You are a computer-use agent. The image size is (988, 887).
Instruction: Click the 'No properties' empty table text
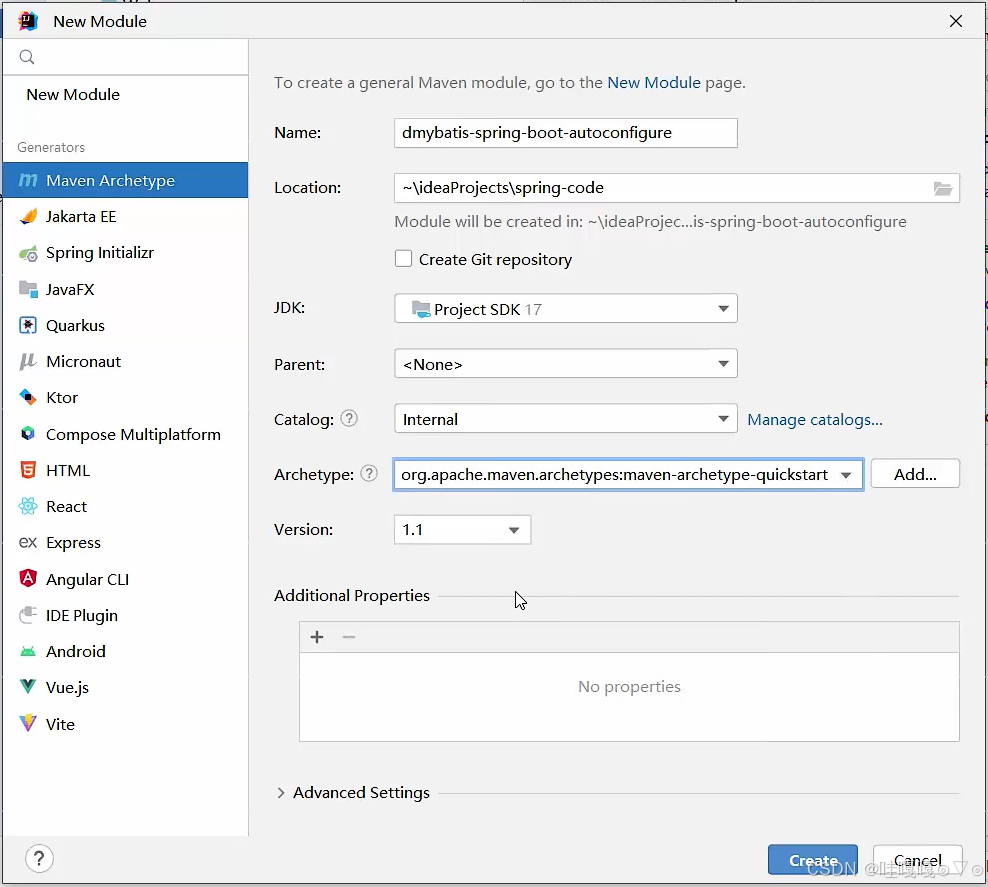pyautogui.click(x=629, y=686)
